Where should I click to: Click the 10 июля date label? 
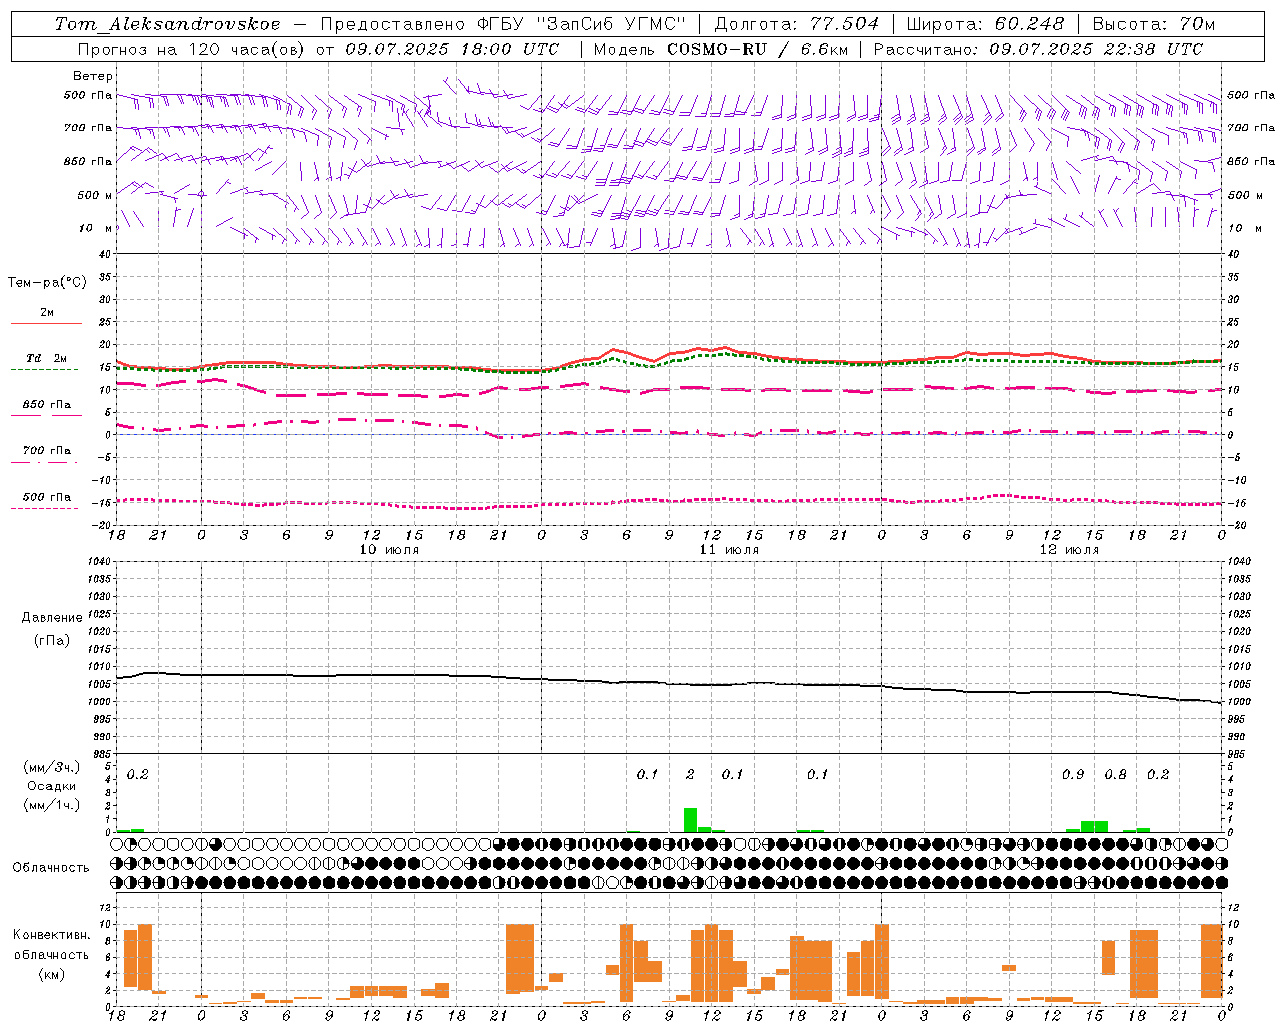click(x=389, y=550)
